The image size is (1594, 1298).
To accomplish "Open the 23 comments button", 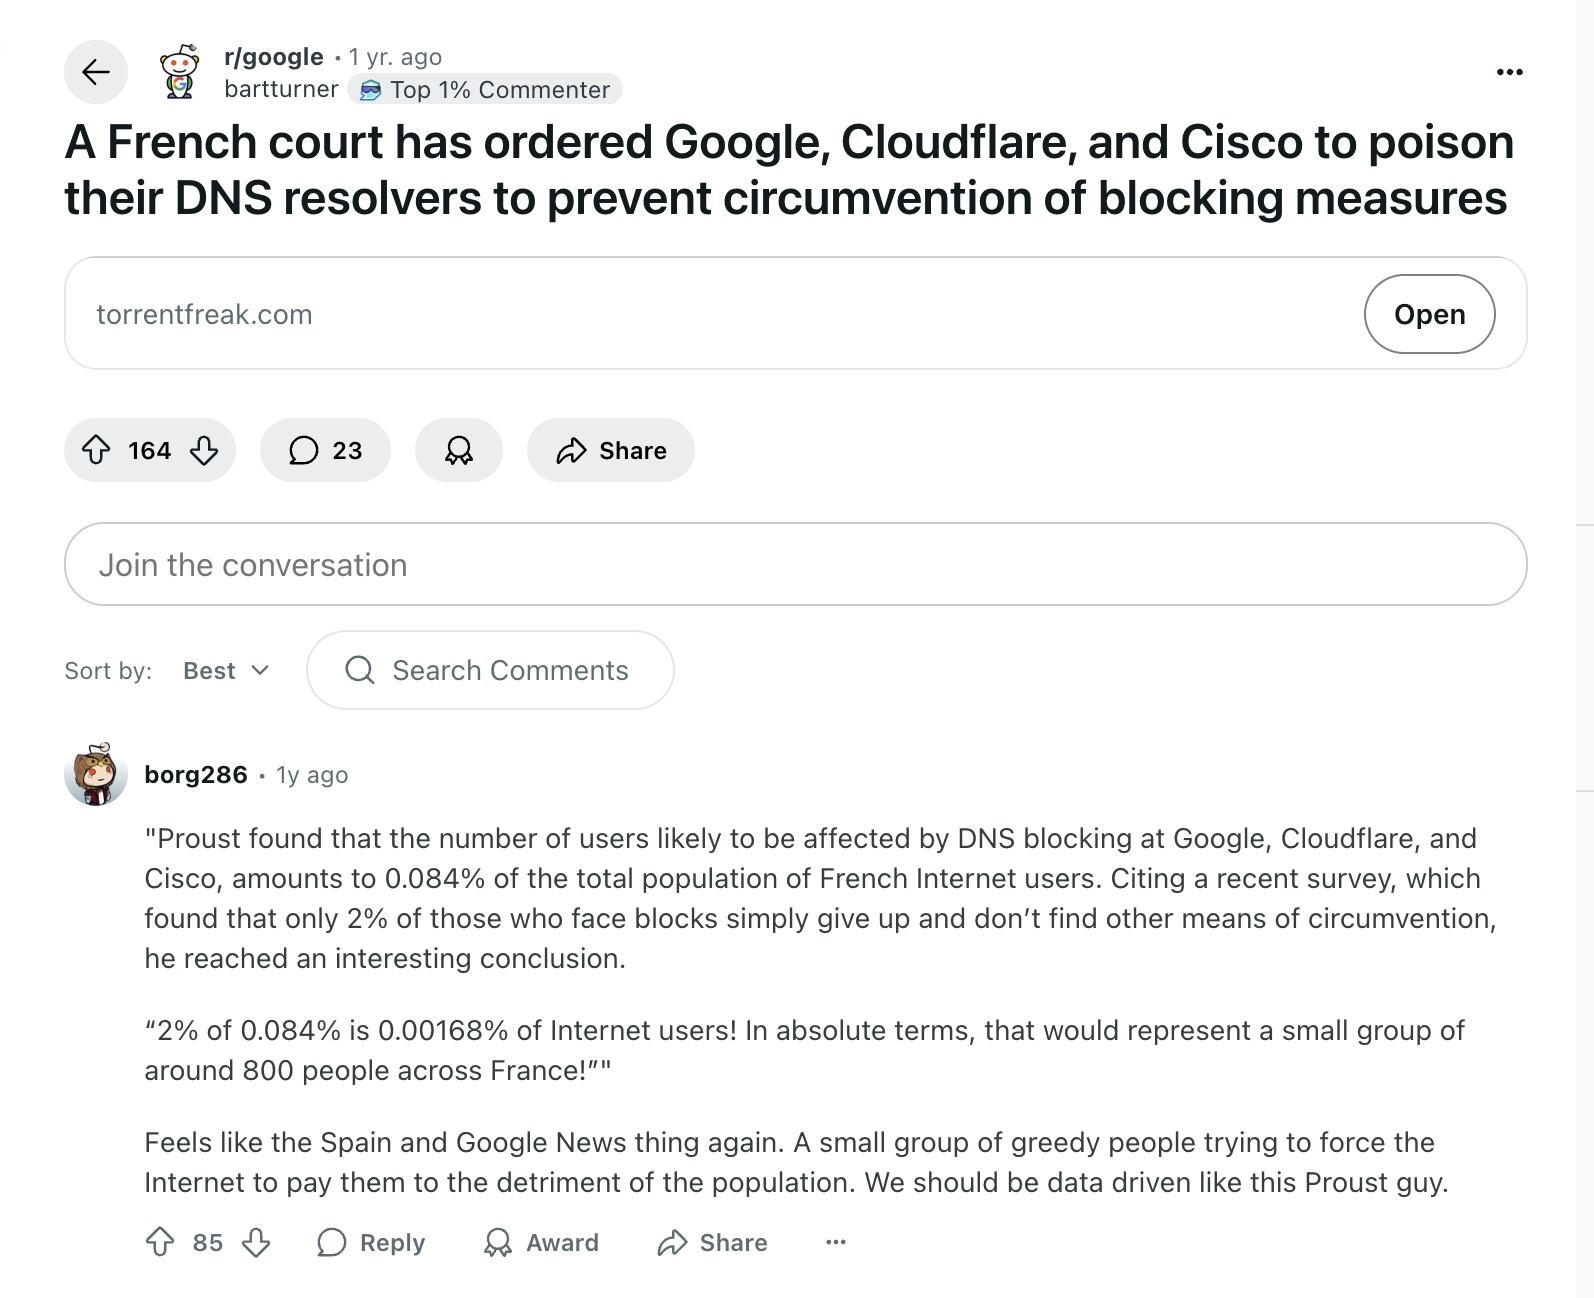I will click(x=325, y=450).
